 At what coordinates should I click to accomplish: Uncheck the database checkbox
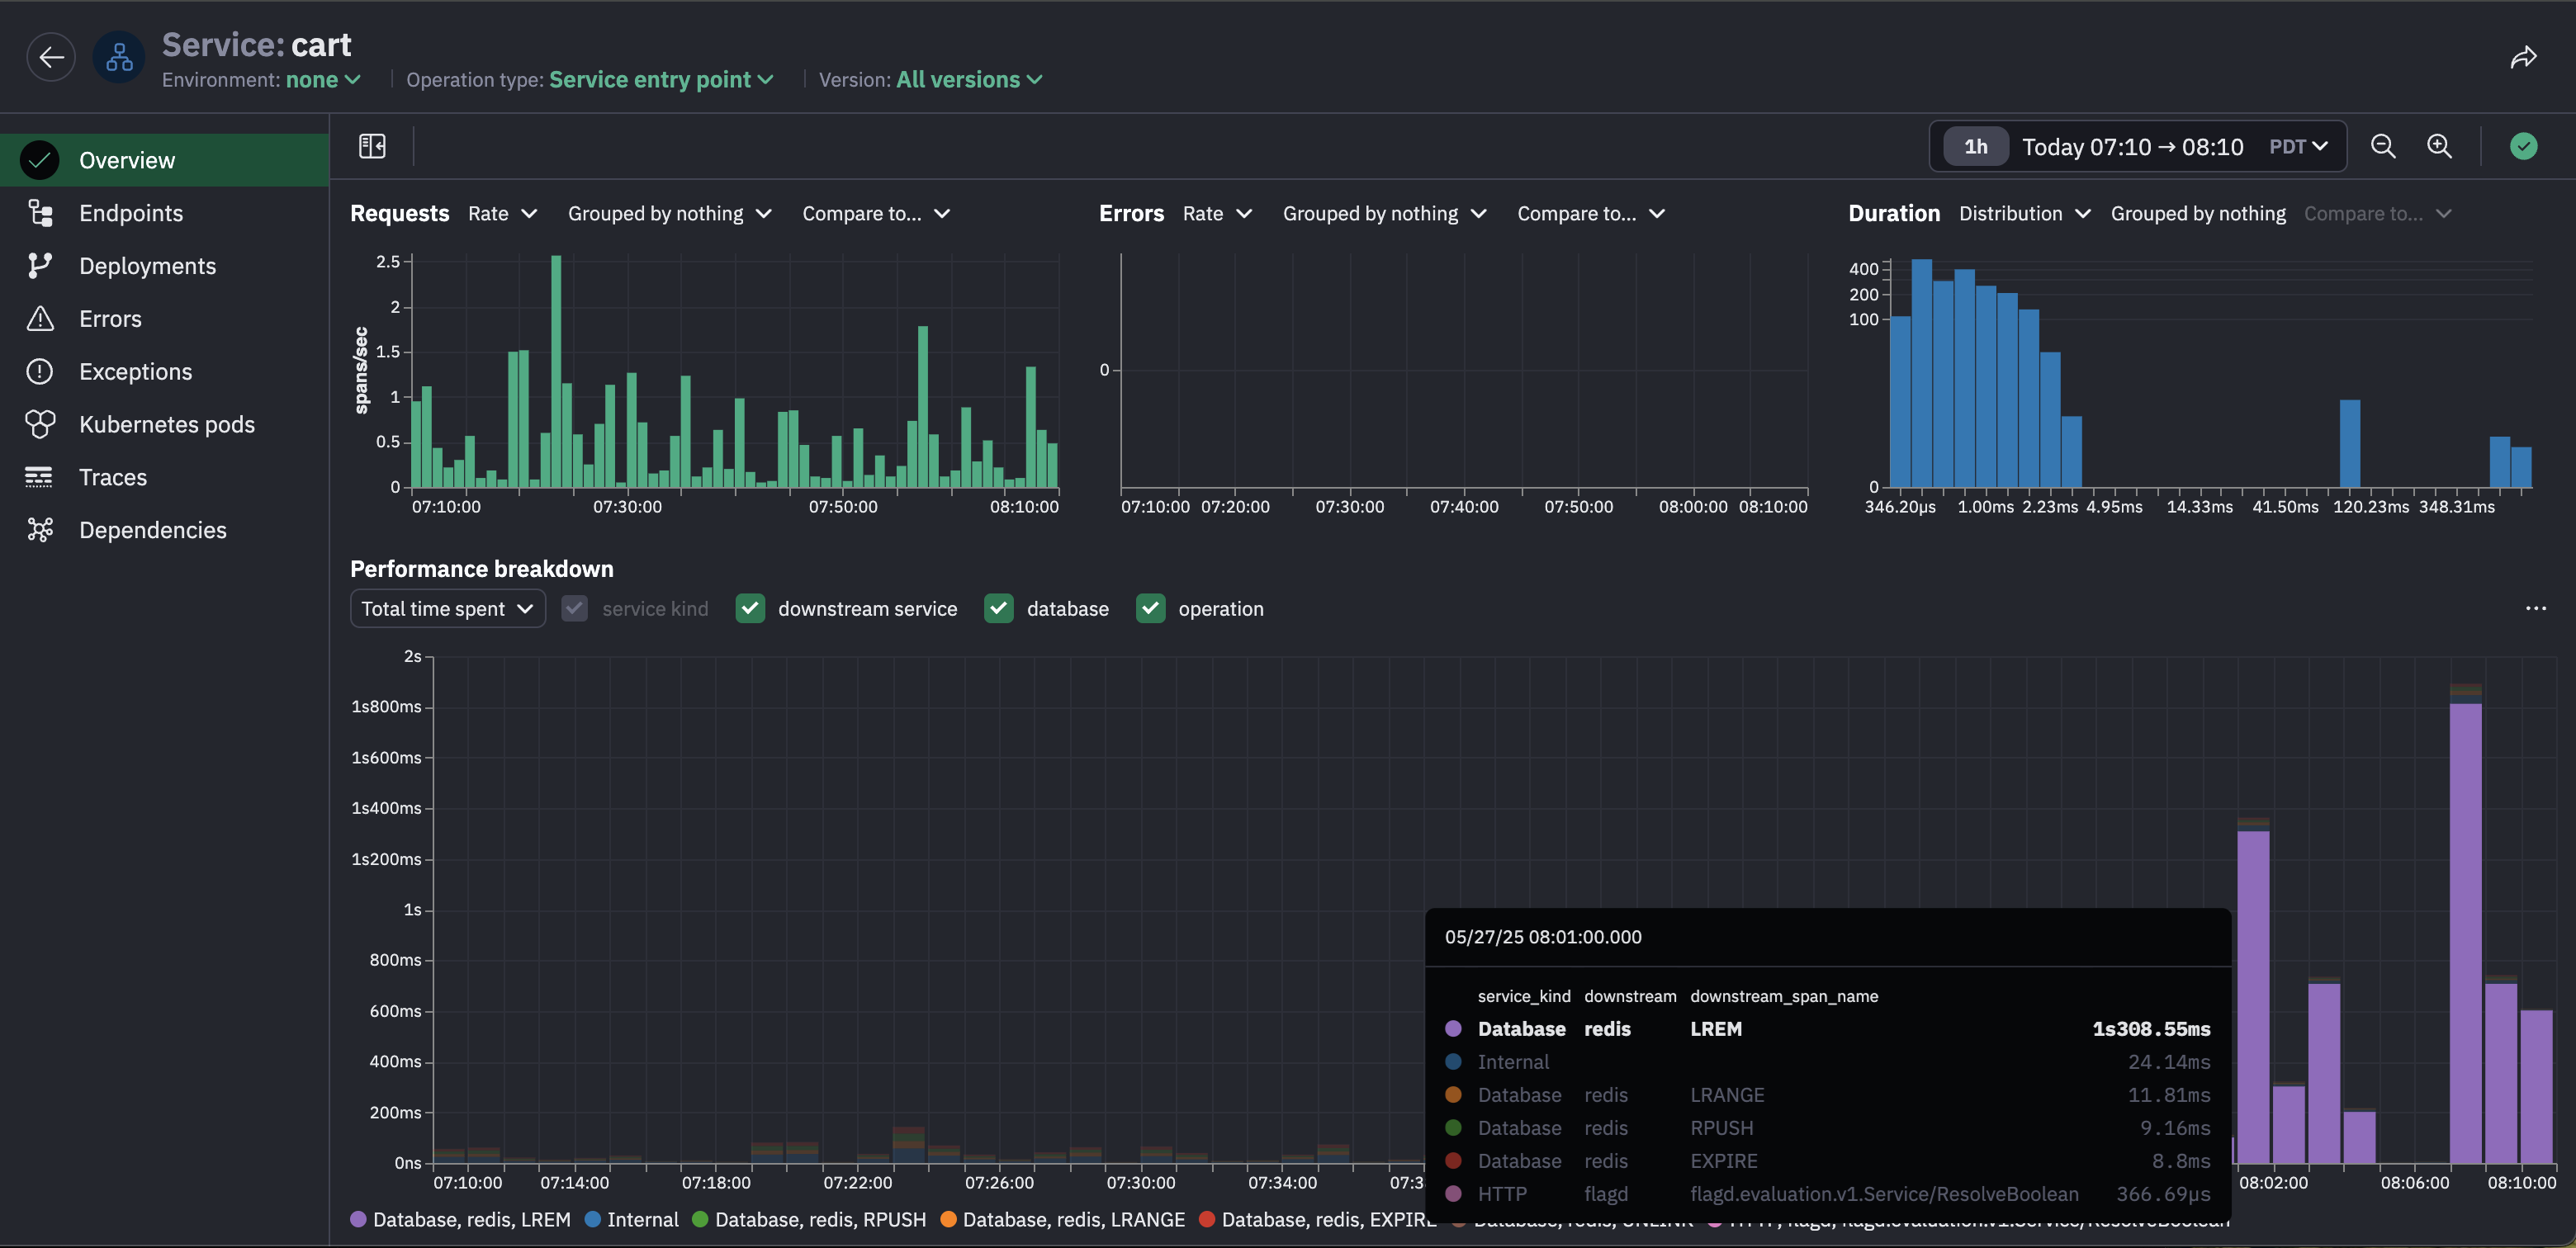[x=998, y=608]
